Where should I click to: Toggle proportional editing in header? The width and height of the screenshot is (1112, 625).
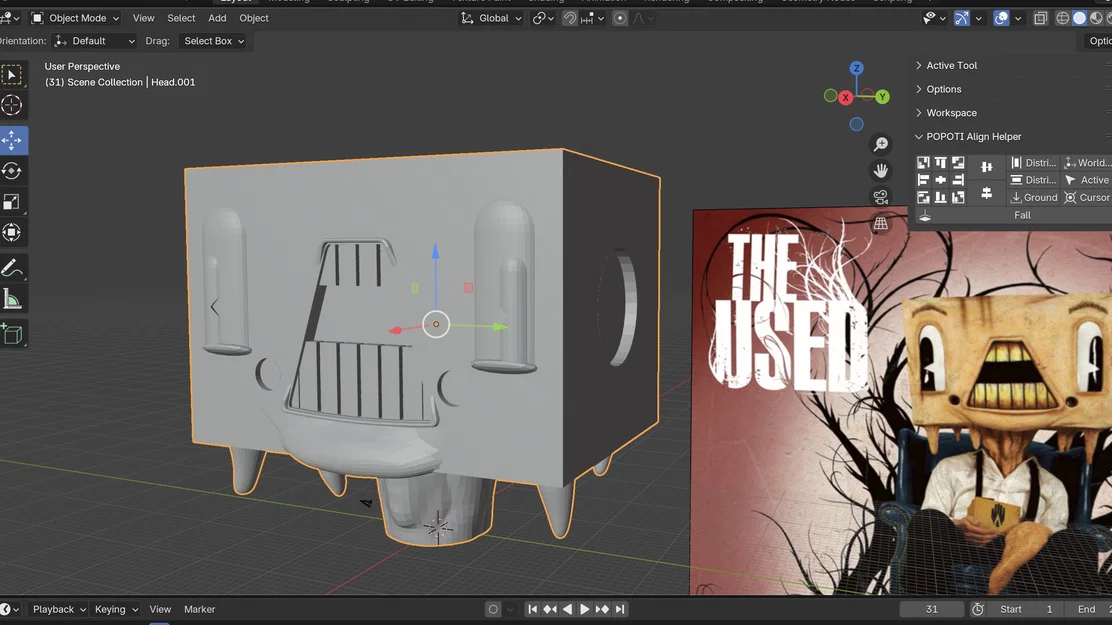click(x=620, y=18)
